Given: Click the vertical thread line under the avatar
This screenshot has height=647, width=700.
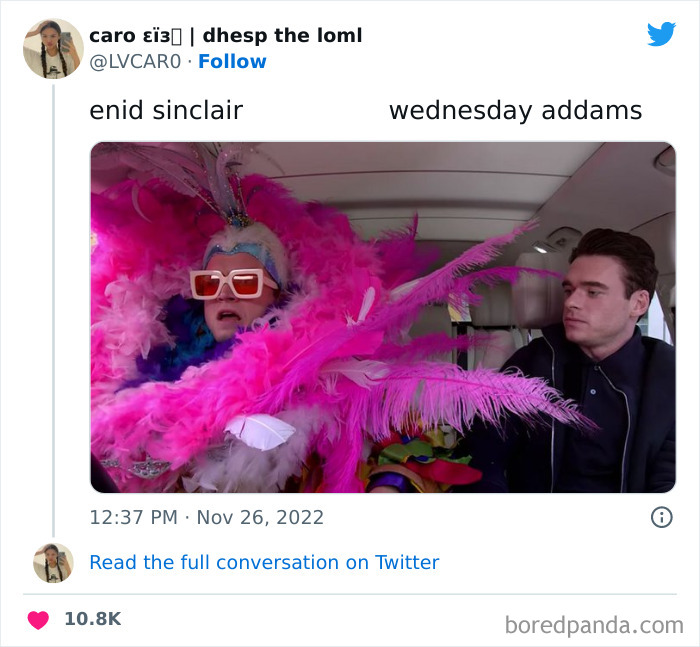Looking at the screenshot, I should (54, 310).
